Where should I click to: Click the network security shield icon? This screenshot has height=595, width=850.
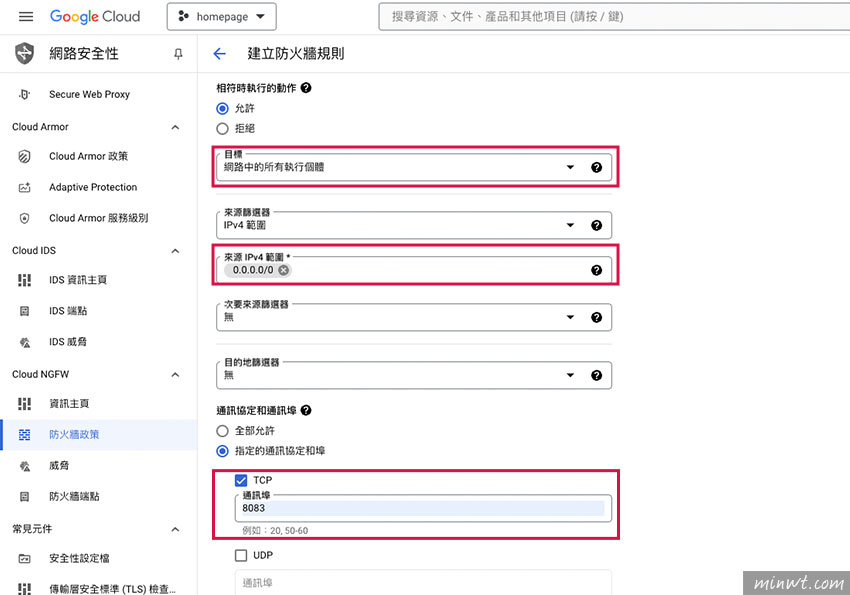[24, 54]
